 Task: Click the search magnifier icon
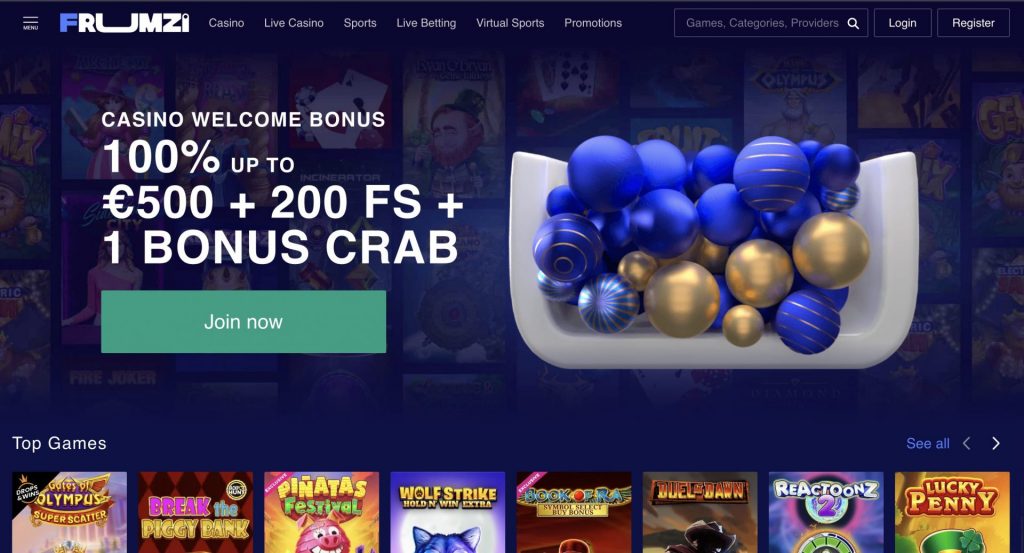853,24
